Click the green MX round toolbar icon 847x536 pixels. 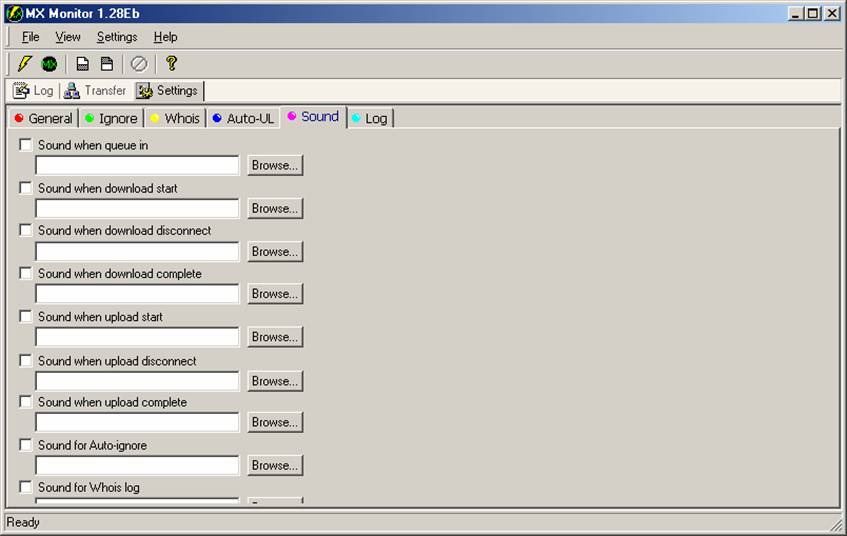click(x=49, y=63)
